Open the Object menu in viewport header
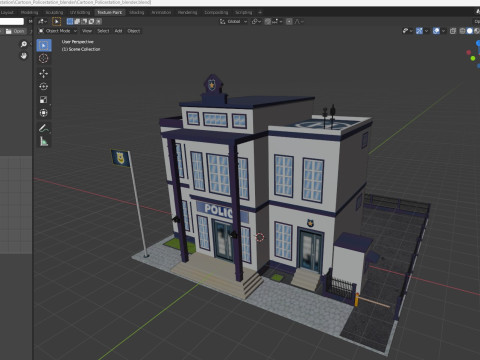This screenshot has width=480, height=360. coord(134,31)
